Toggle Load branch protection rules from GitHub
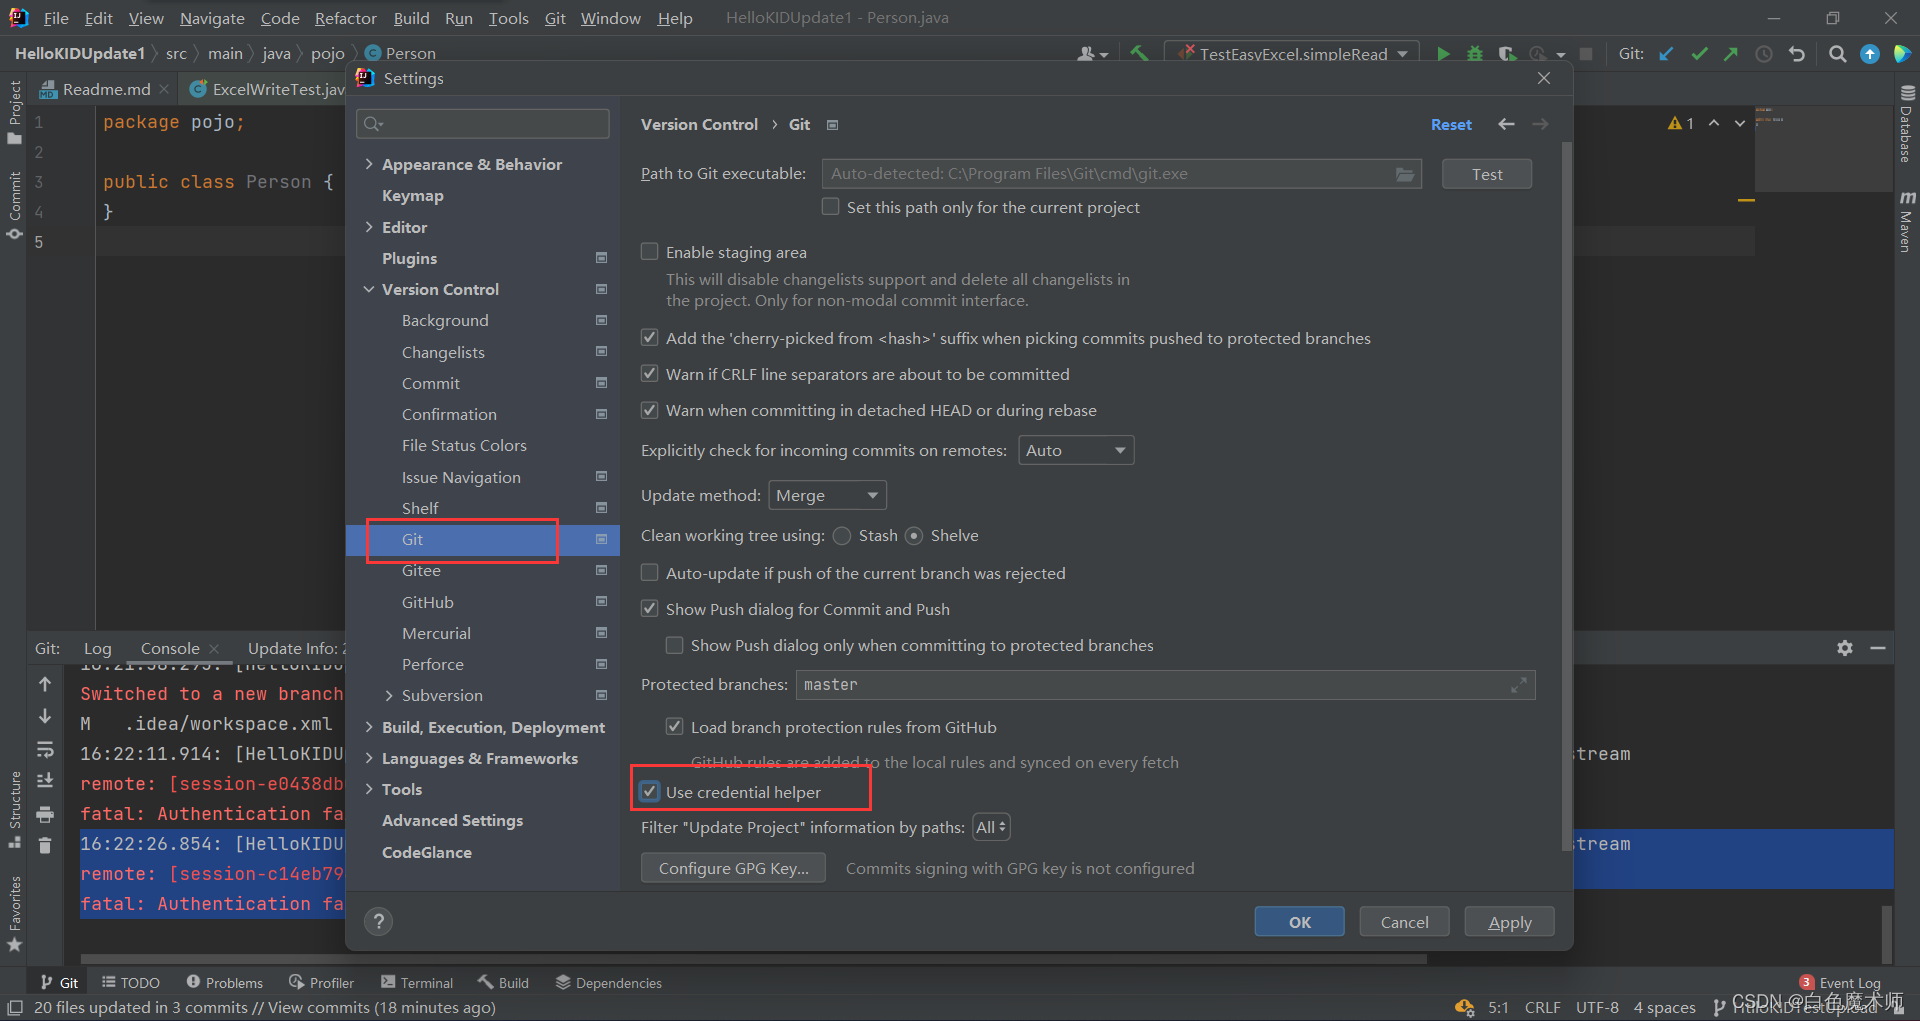Image resolution: width=1920 pixels, height=1021 pixels. pyautogui.click(x=675, y=727)
